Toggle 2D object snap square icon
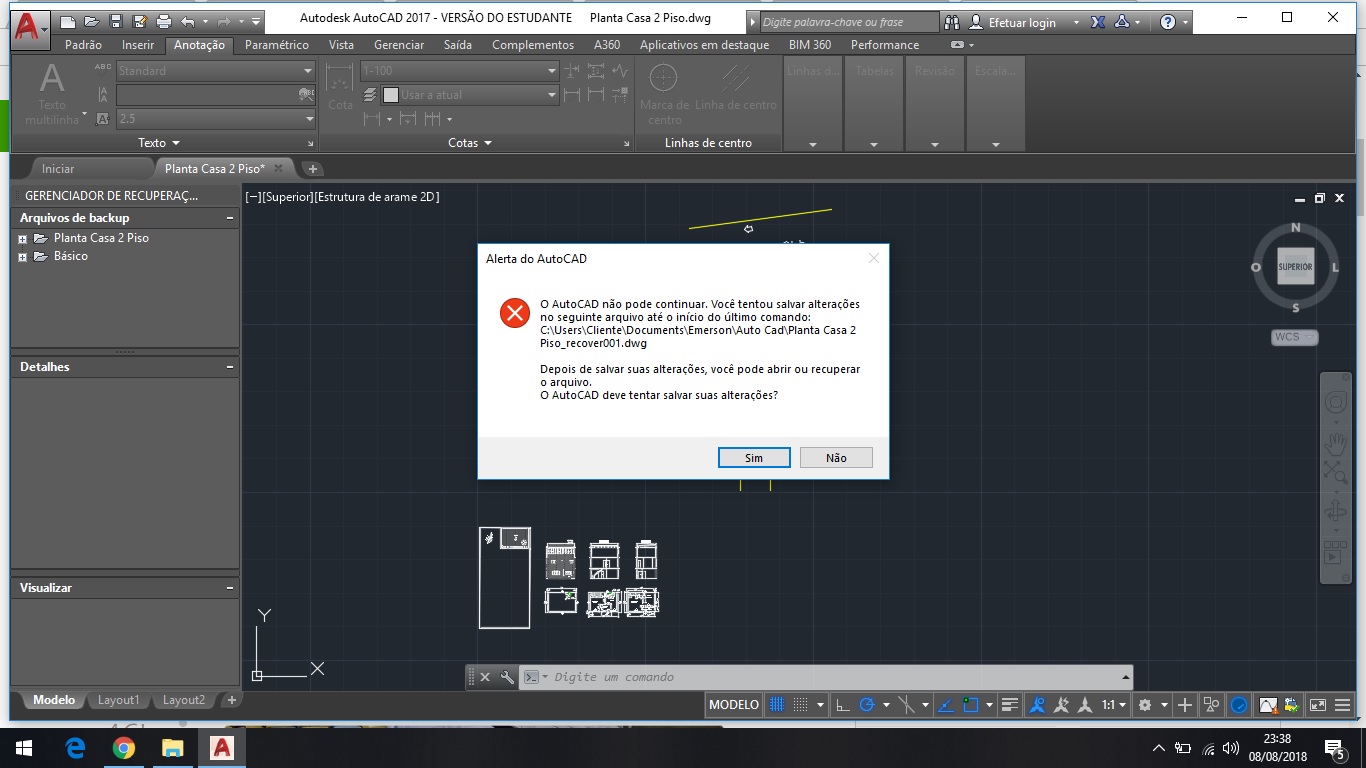1366x768 pixels. (x=971, y=705)
